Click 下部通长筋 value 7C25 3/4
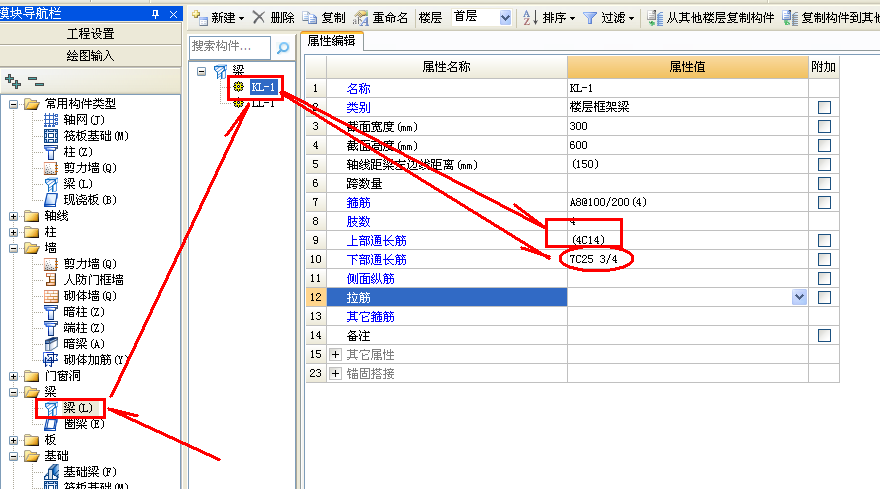 [x=593, y=259]
